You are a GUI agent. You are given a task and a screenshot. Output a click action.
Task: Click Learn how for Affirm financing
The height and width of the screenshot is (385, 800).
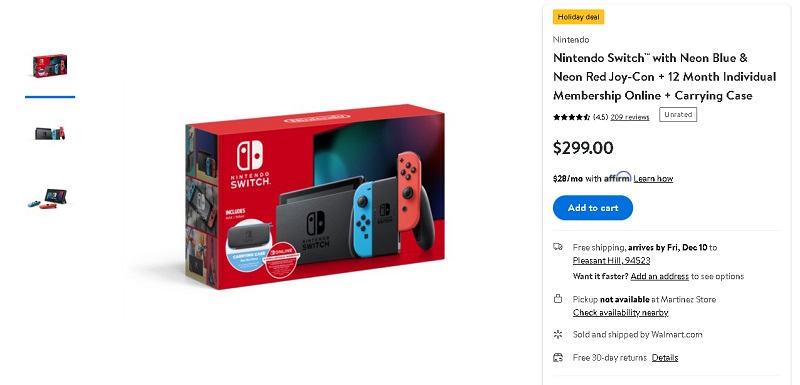point(653,178)
